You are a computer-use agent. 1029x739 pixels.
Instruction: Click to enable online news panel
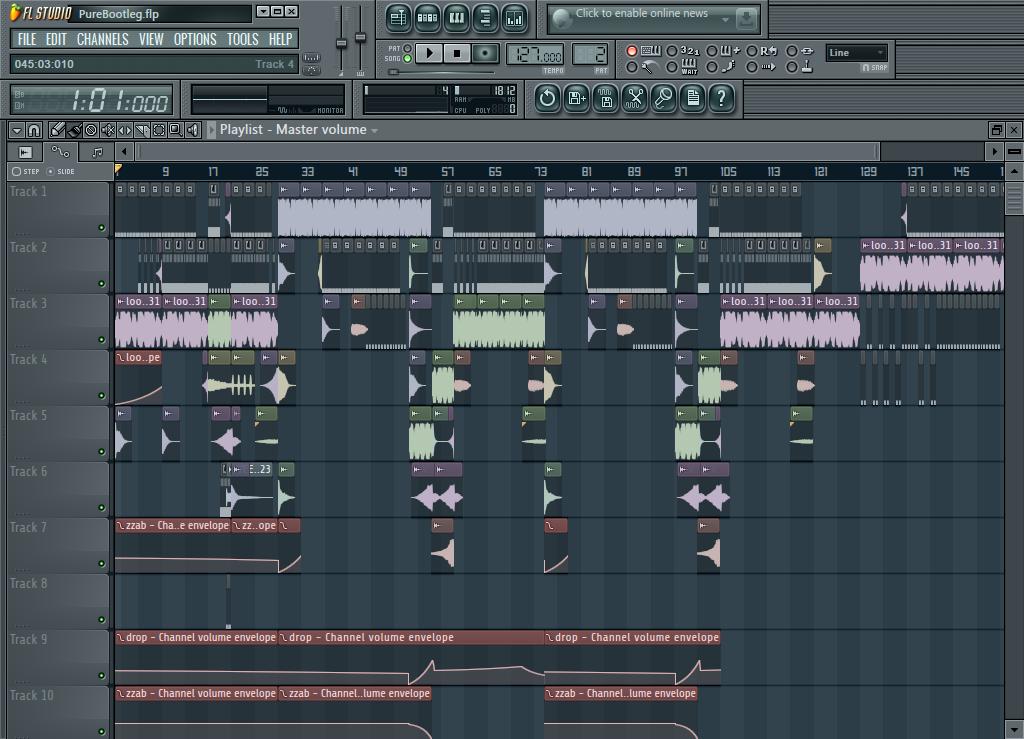pyautogui.click(x=641, y=14)
